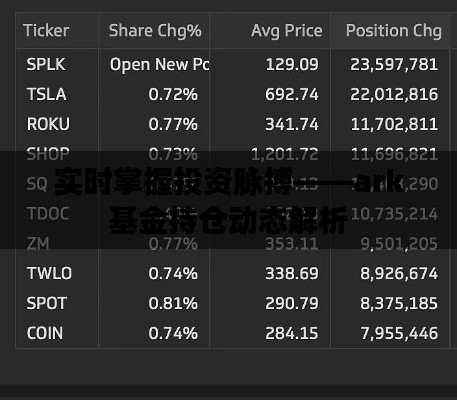Open the ROKU ticker entry
This screenshot has width=457, height=400.
pyautogui.click(x=48, y=124)
